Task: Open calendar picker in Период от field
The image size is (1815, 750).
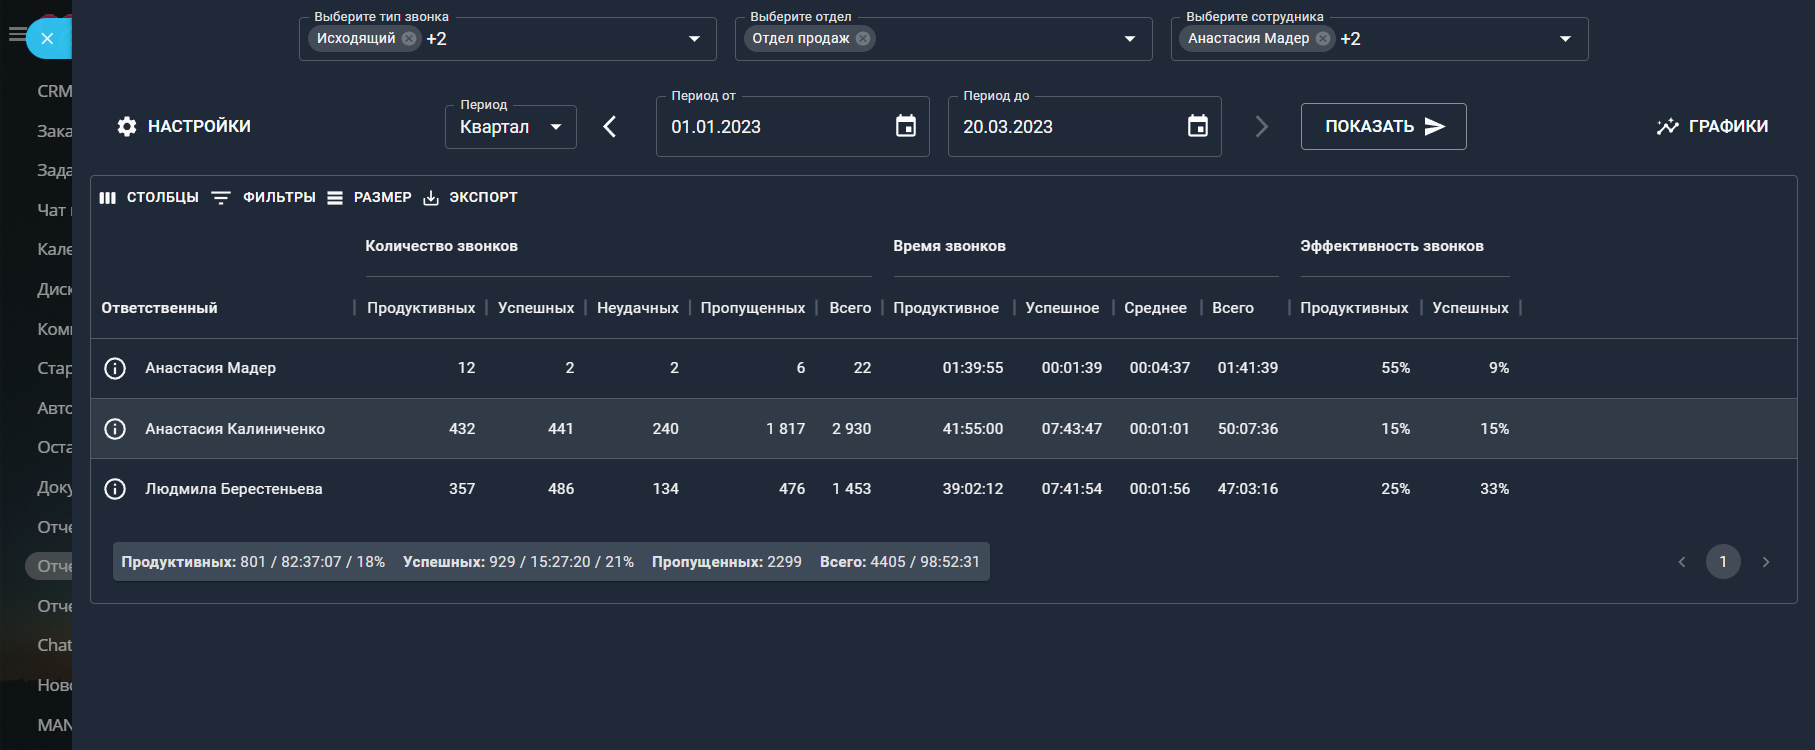Action: (905, 126)
